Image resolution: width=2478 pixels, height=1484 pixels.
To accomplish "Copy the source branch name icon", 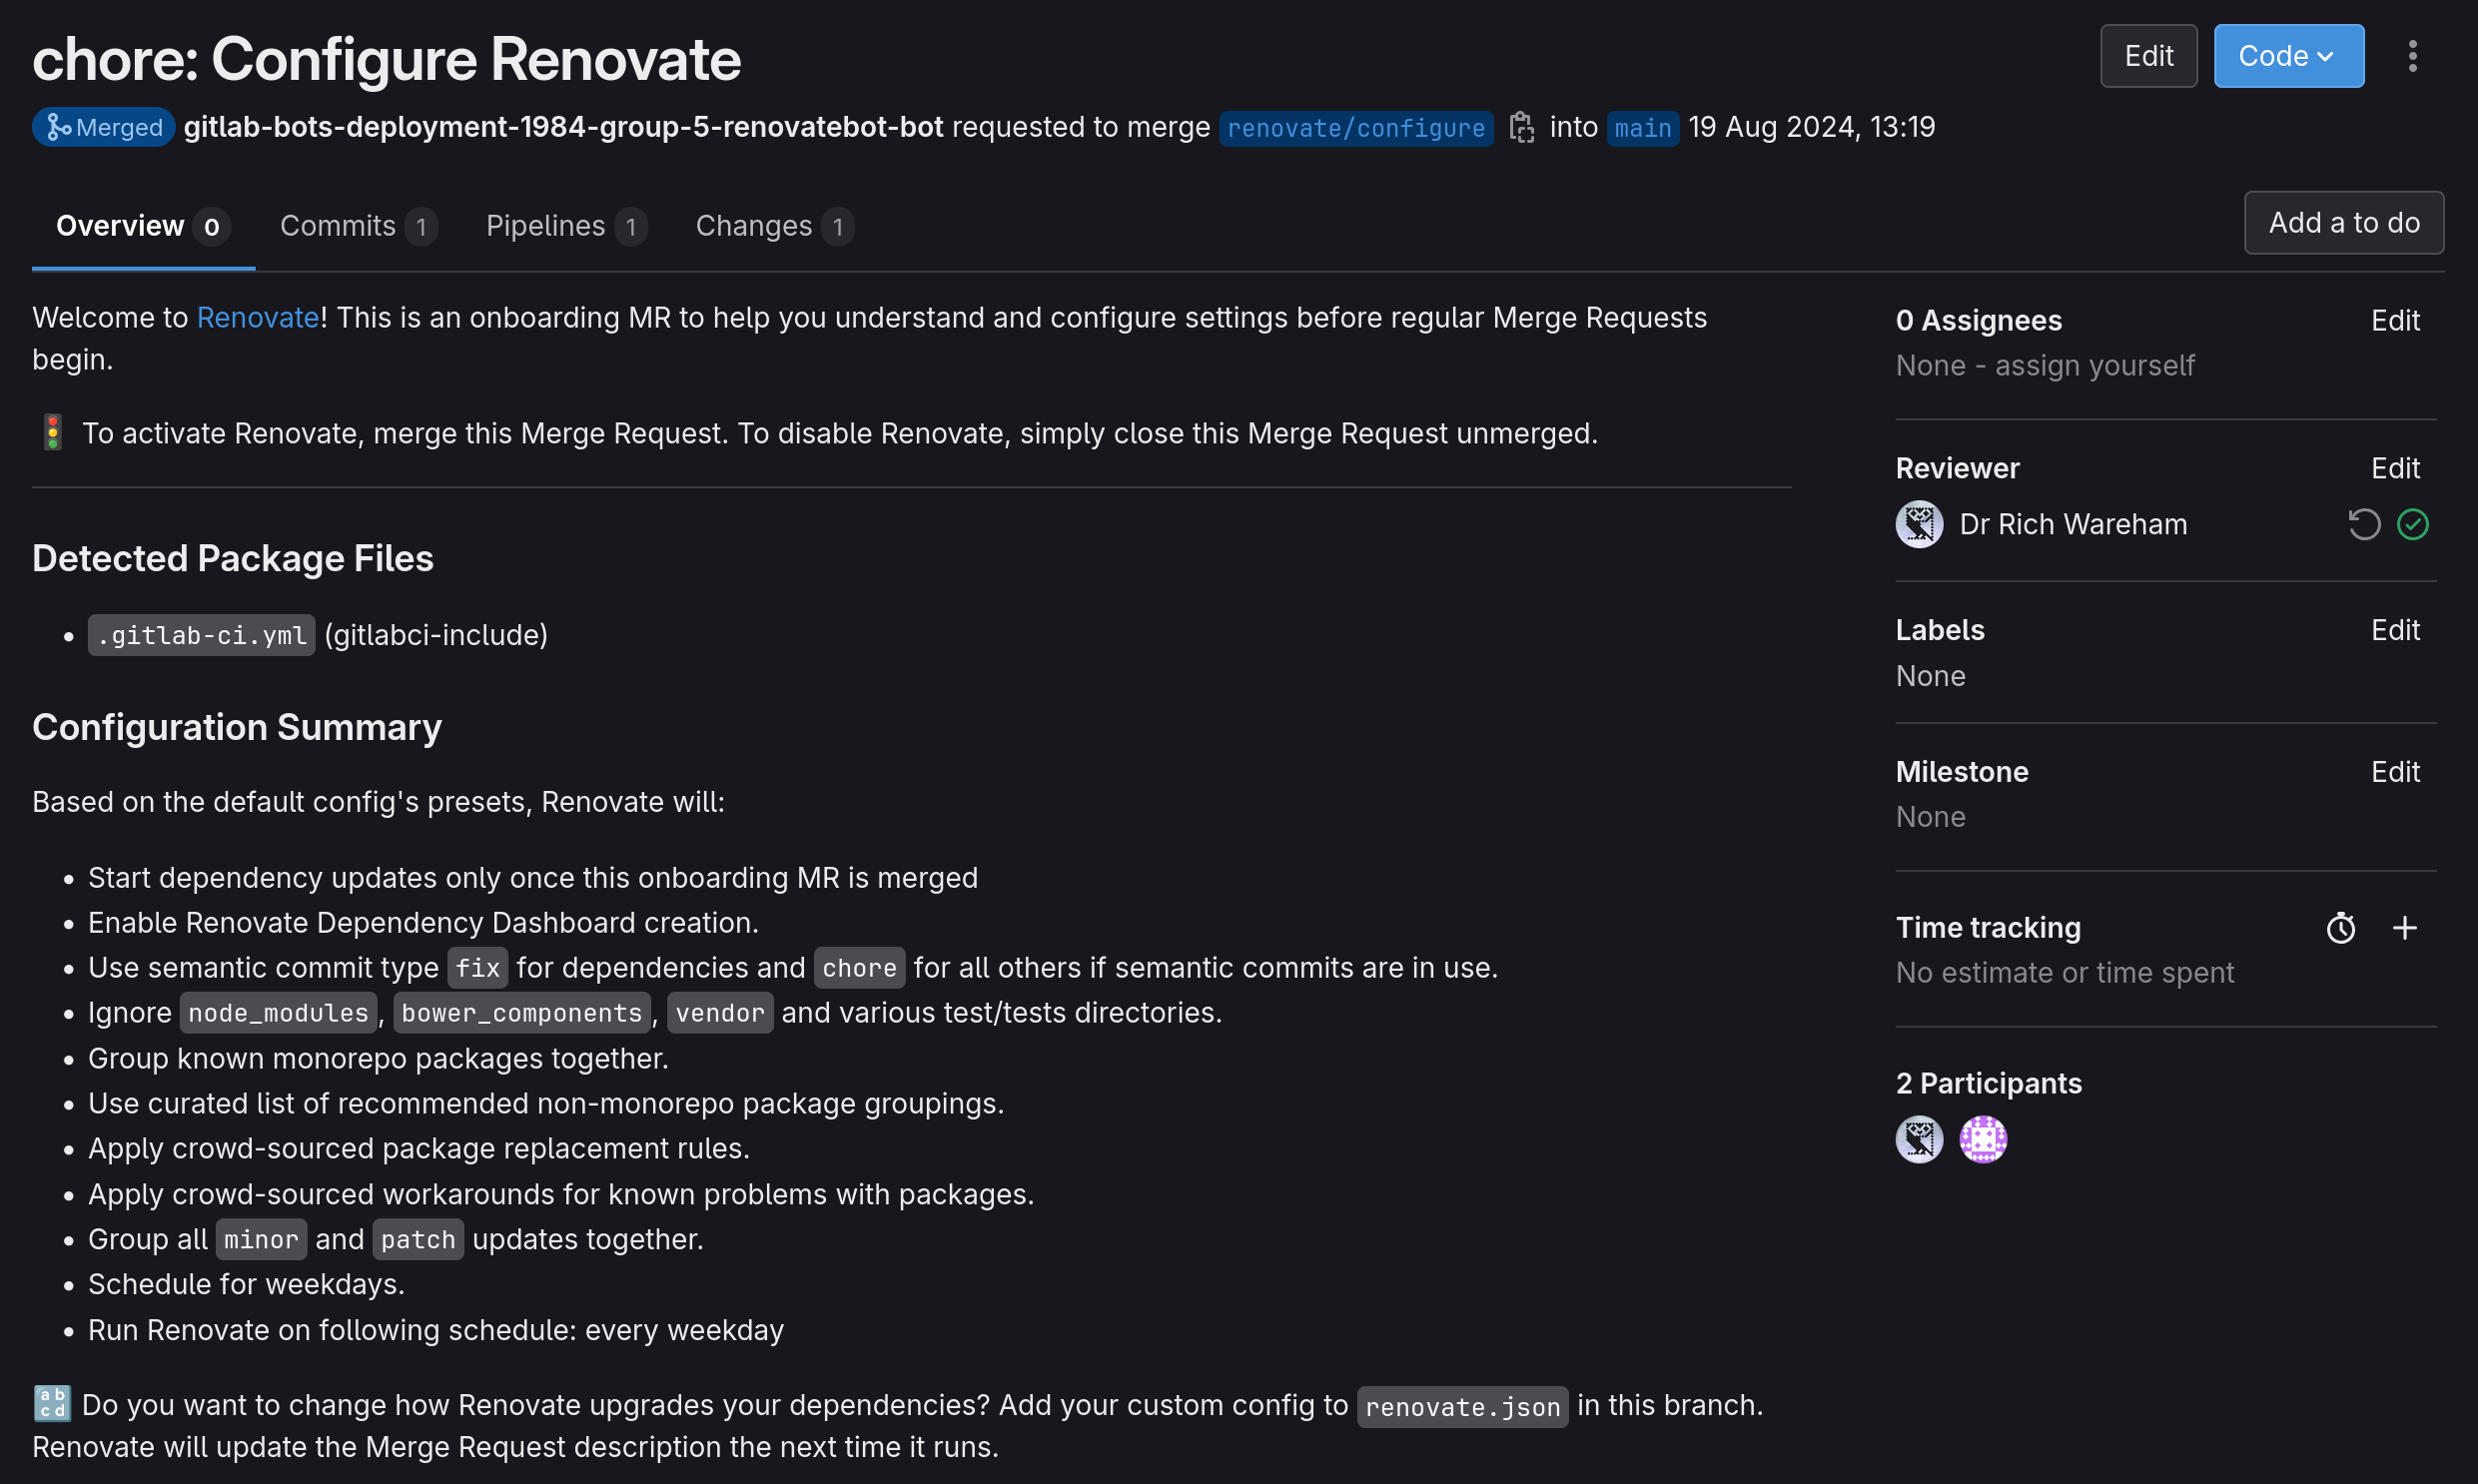I will tap(1521, 127).
